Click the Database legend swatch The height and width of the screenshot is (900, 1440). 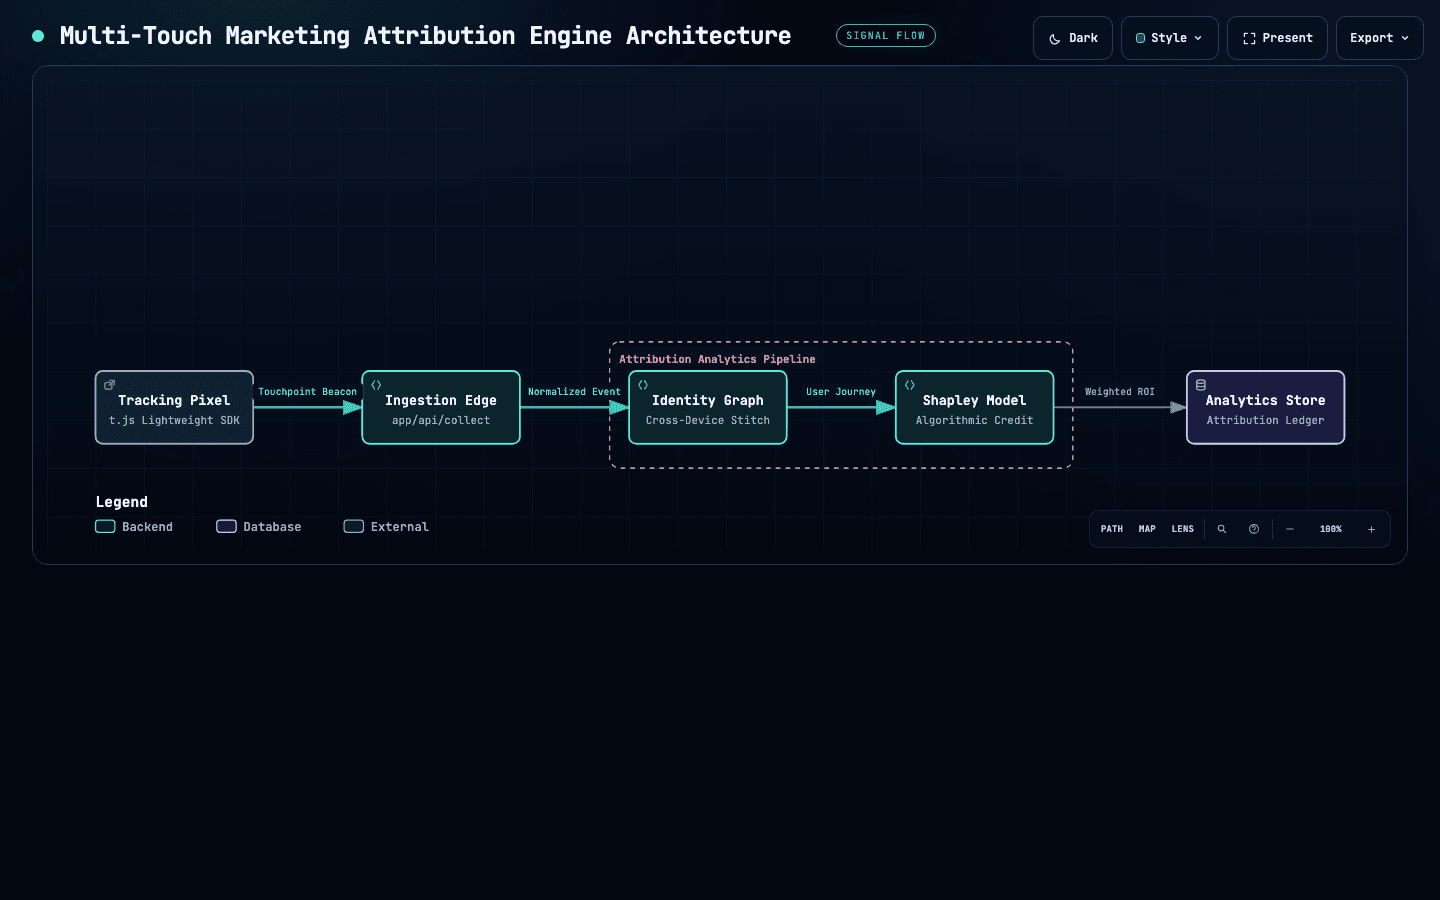click(227, 527)
